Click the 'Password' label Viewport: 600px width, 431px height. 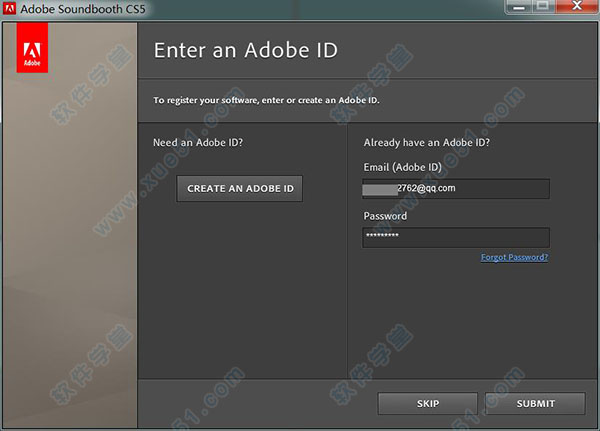pos(385,216)
